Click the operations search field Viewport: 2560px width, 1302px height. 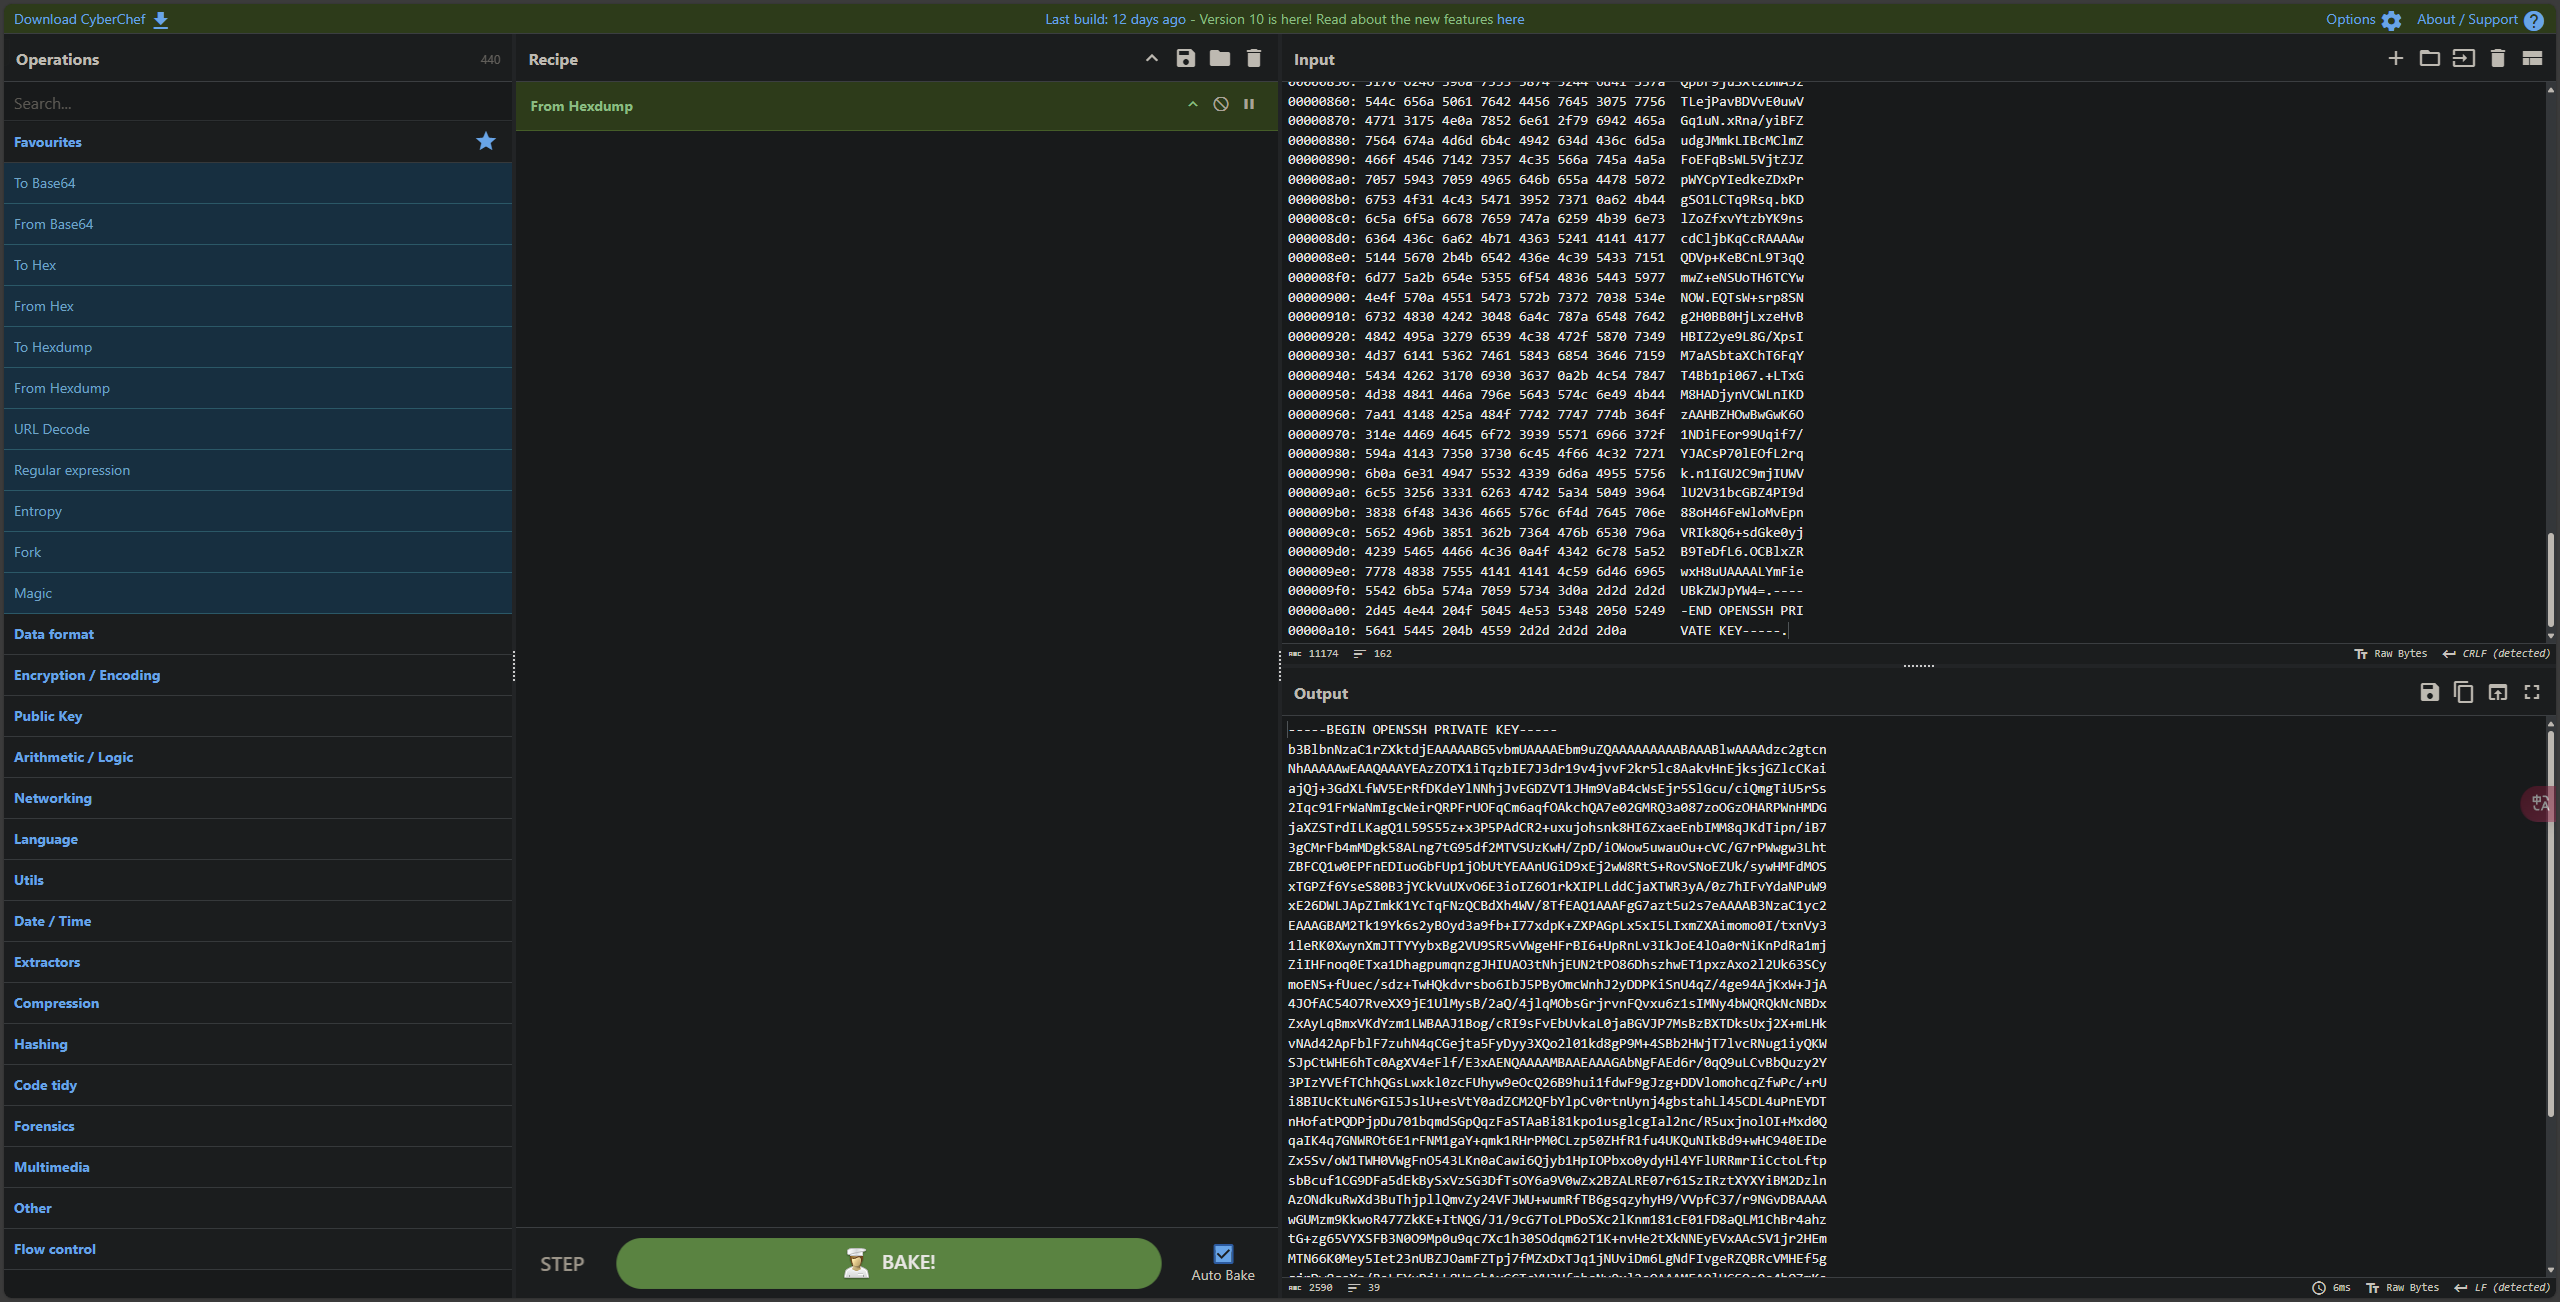(258, 103)
